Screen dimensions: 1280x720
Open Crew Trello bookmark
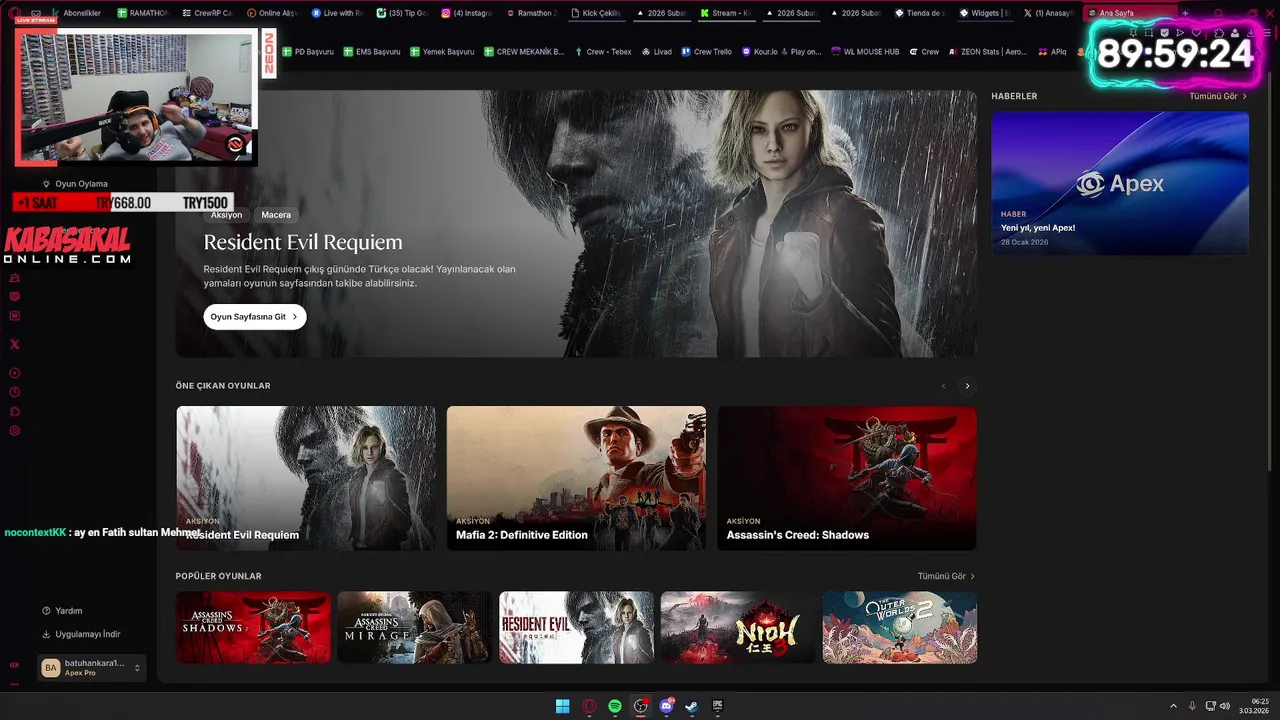706,51
